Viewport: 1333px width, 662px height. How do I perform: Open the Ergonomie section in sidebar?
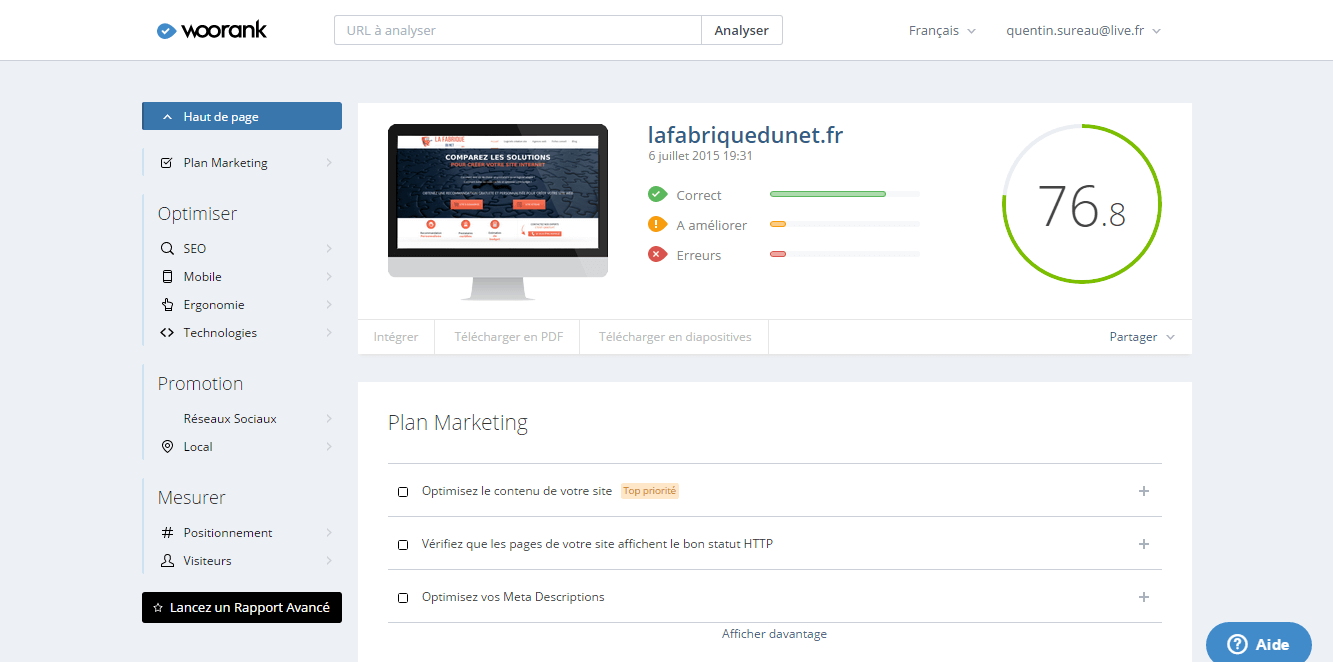pos(243,305)
